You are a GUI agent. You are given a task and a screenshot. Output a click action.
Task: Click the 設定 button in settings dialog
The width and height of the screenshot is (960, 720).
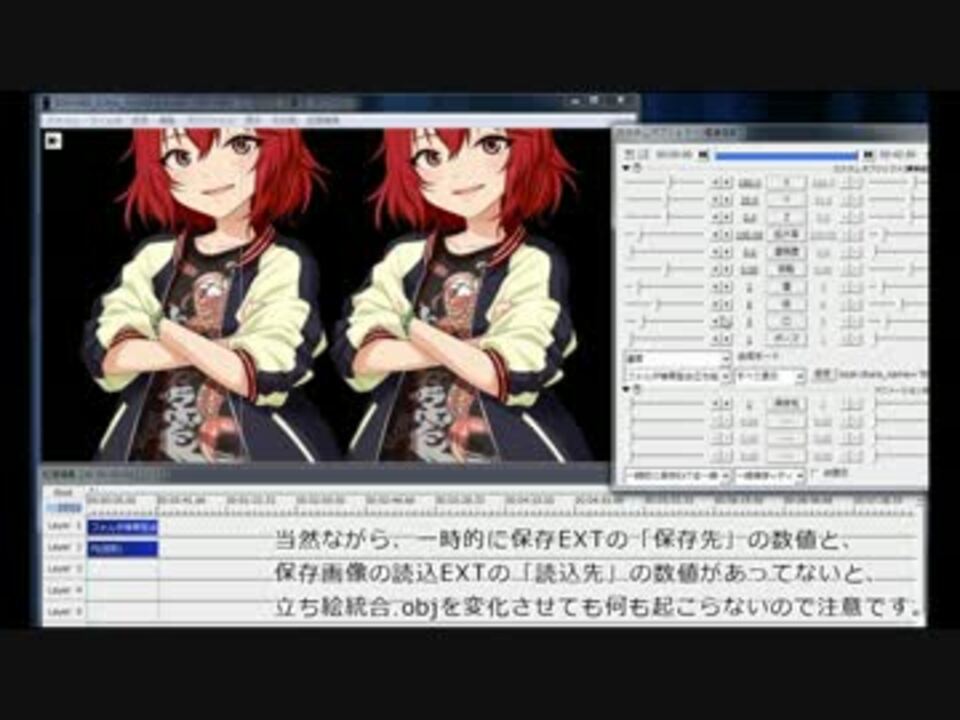tap(824, 374)
